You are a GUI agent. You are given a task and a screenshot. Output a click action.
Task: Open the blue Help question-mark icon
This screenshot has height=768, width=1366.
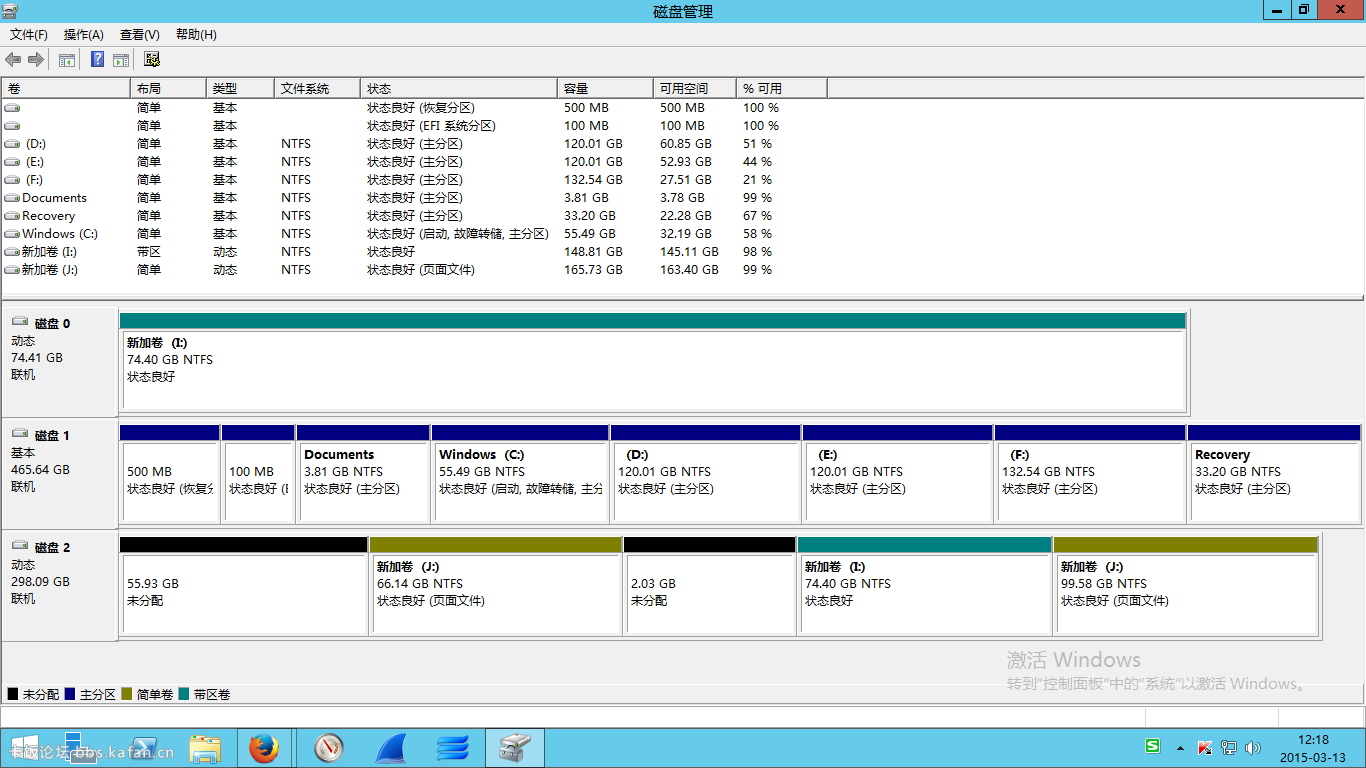[98, 60]
